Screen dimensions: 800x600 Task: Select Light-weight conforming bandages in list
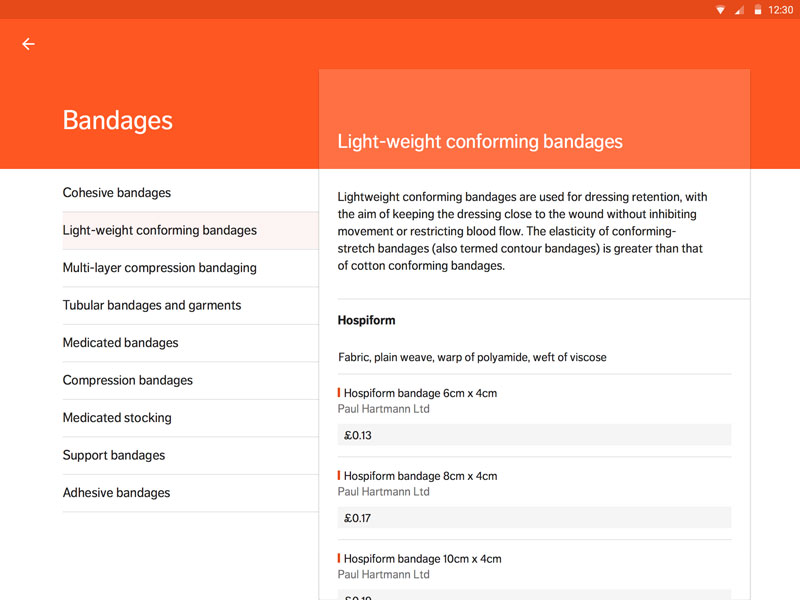tap(190, 231)
